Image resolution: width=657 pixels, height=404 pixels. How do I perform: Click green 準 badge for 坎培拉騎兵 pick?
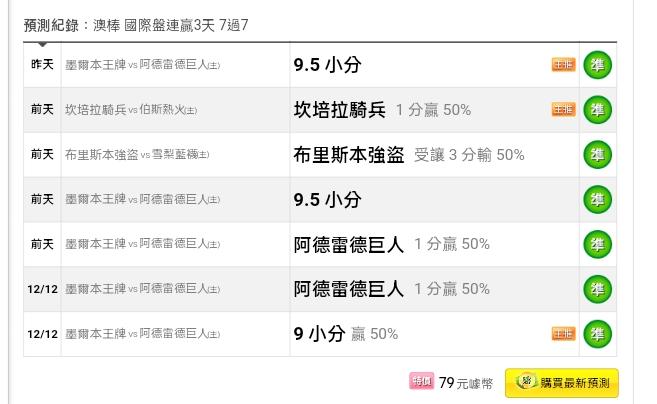coord(598,110)
